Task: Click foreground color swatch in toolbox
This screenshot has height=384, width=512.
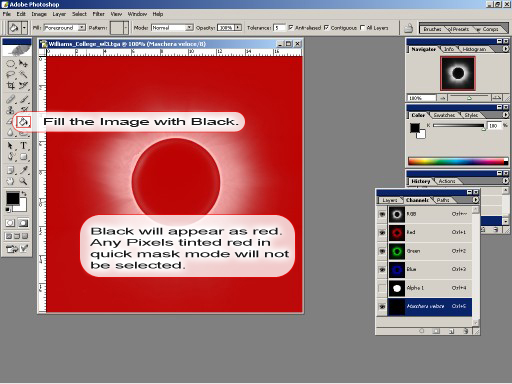Action: [x=13, y=198]
